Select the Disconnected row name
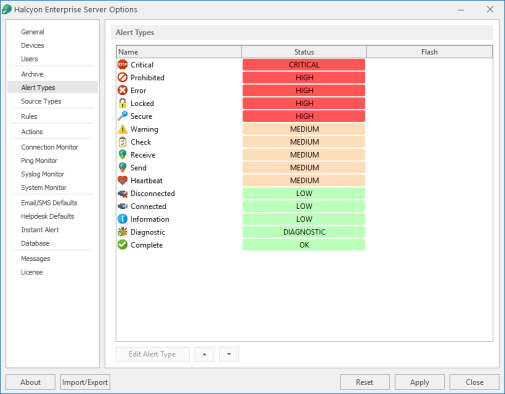 153,194
